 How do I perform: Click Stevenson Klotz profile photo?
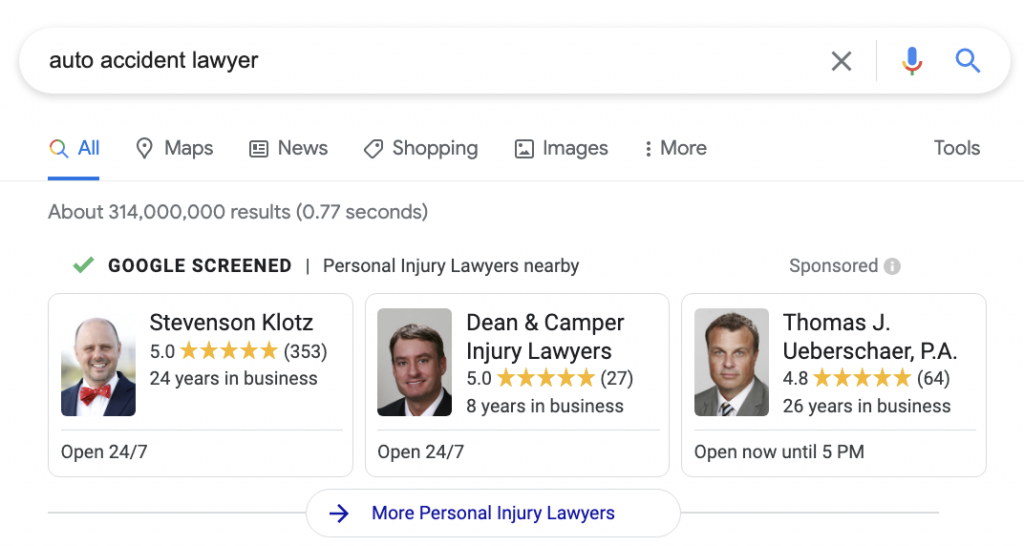point(98,367)
